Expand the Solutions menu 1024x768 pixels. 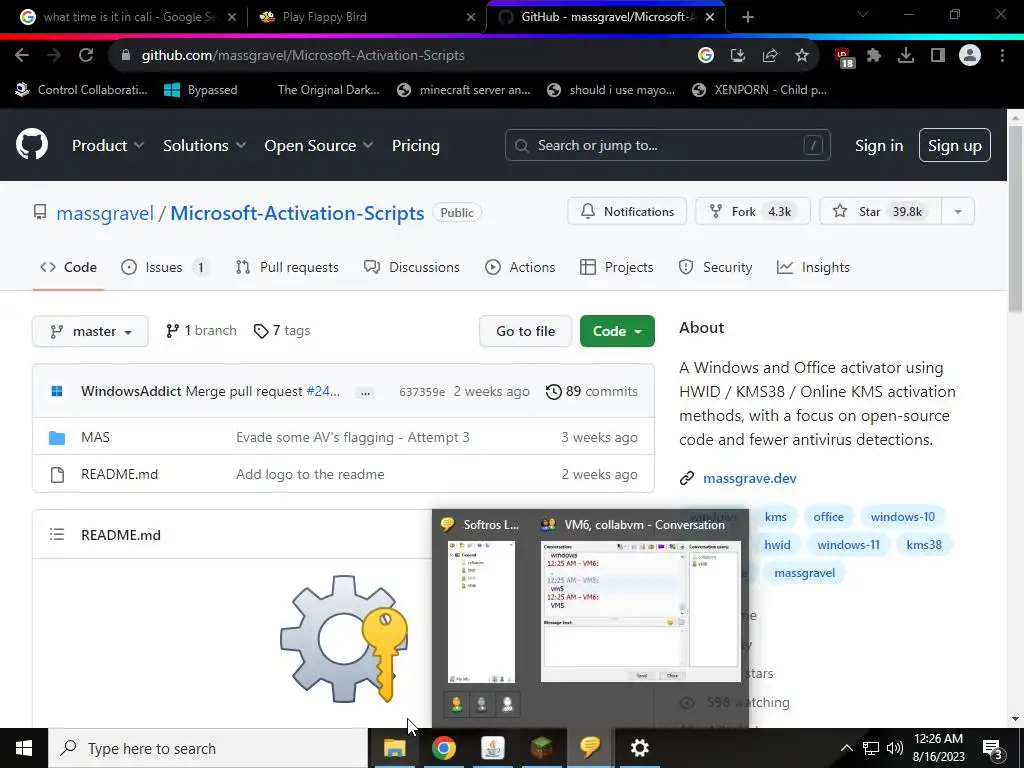(x=204, y=146)
